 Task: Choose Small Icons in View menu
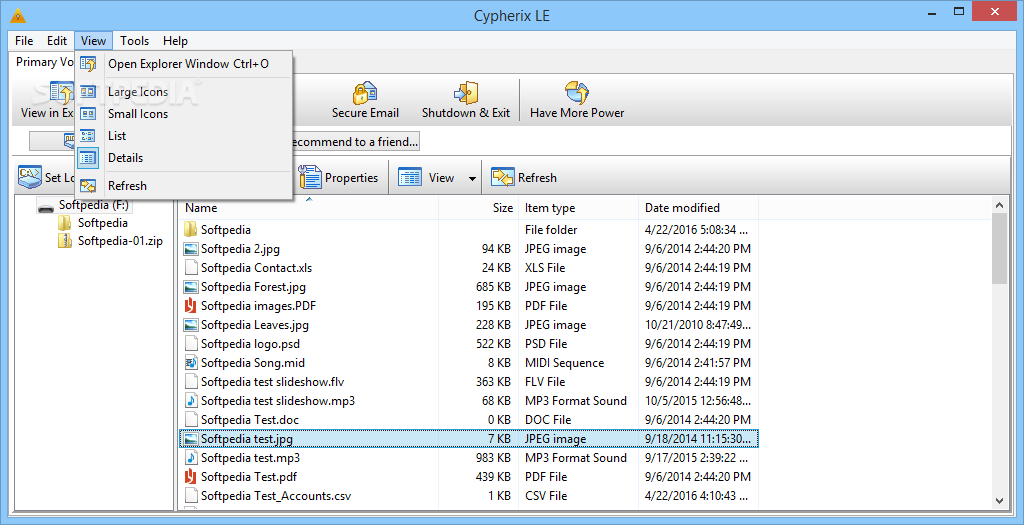pyautogui.click(x=184, y=114)
